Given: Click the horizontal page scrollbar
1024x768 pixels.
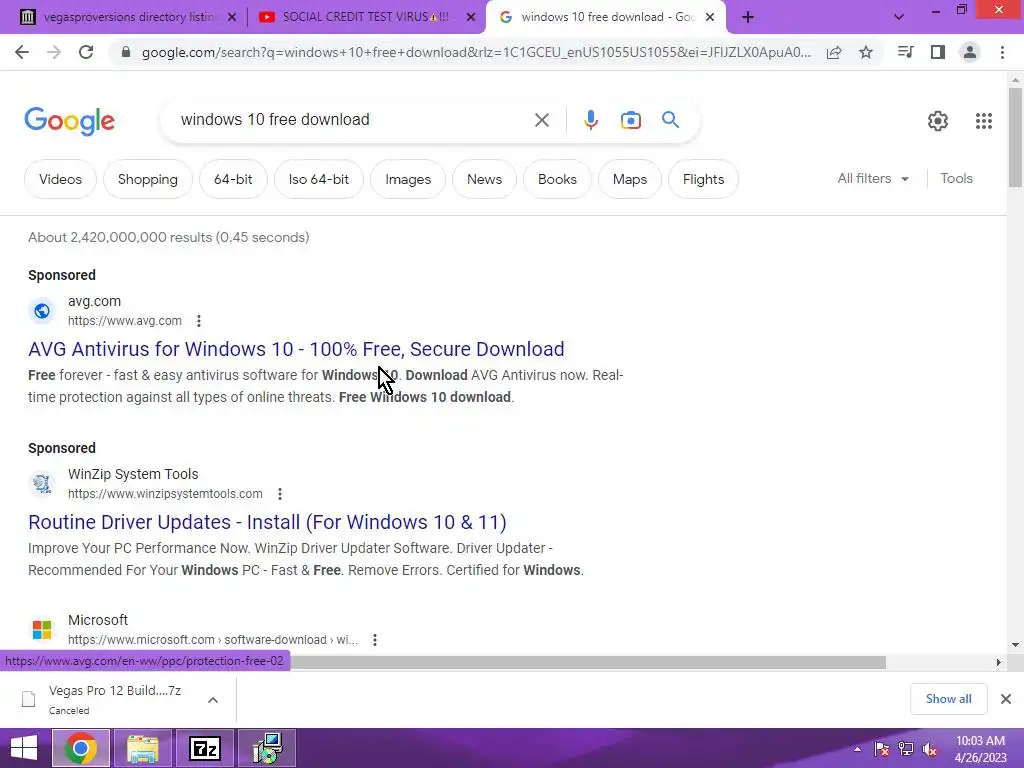Looking at the screenshot, I should [588, 662].
